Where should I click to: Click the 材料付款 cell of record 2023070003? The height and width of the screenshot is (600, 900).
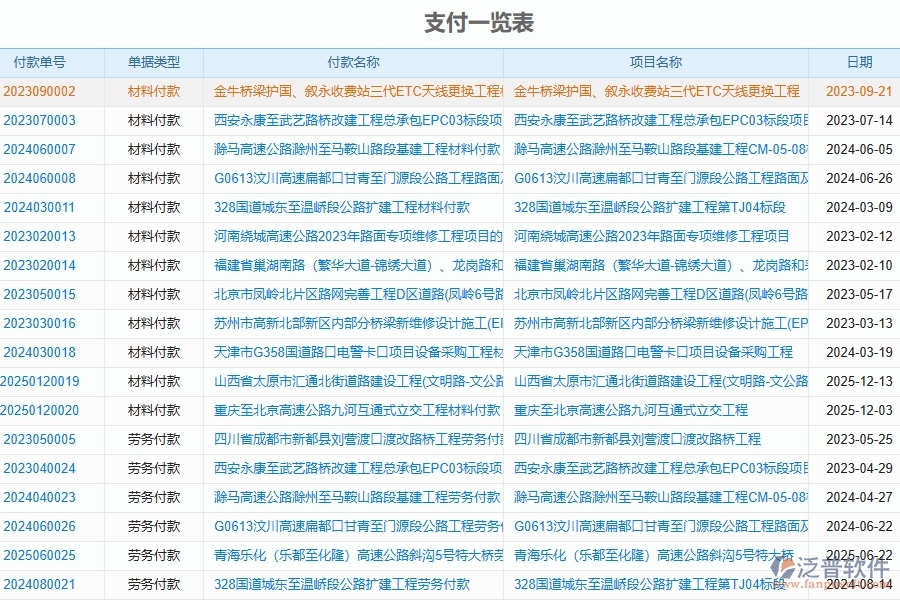coord(150,120)
